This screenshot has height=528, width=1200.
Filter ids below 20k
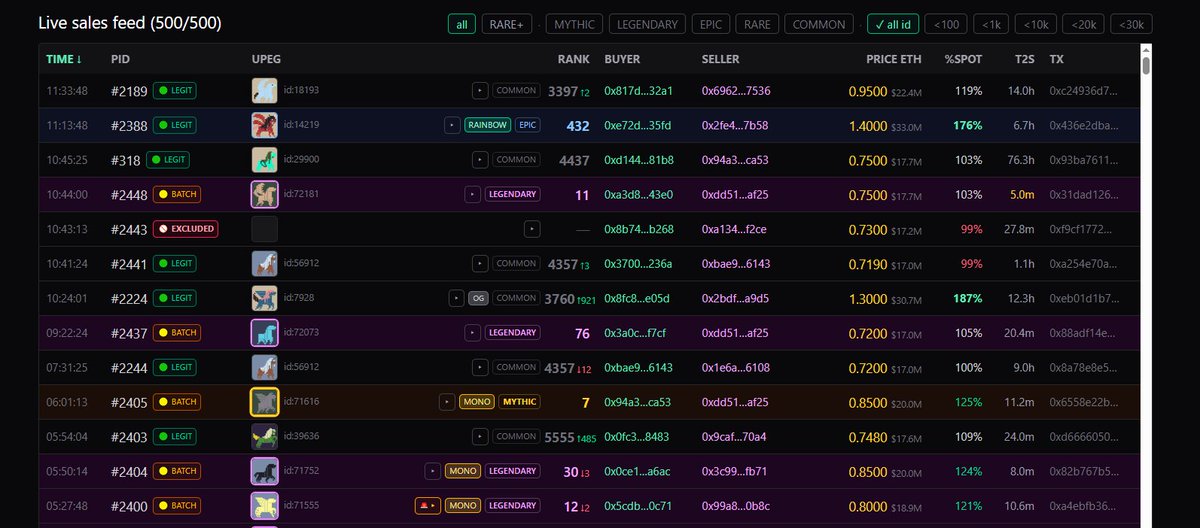(1082, 24)
